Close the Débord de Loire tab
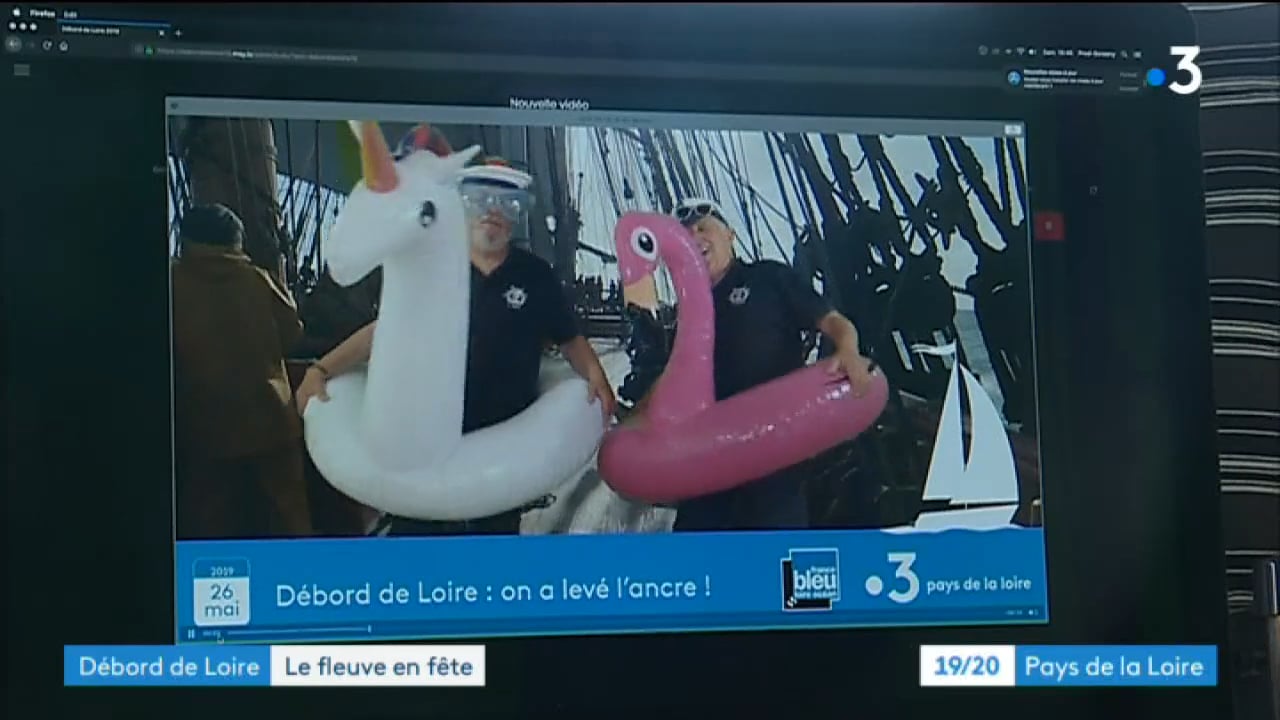 (161, 32)
